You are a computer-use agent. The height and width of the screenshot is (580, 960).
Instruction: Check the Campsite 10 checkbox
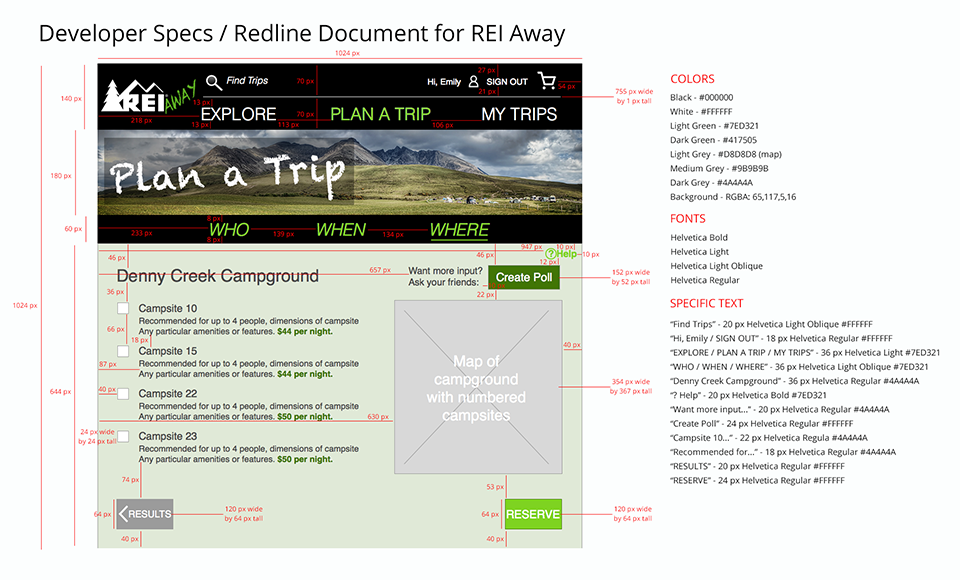(x=123, y=308)
